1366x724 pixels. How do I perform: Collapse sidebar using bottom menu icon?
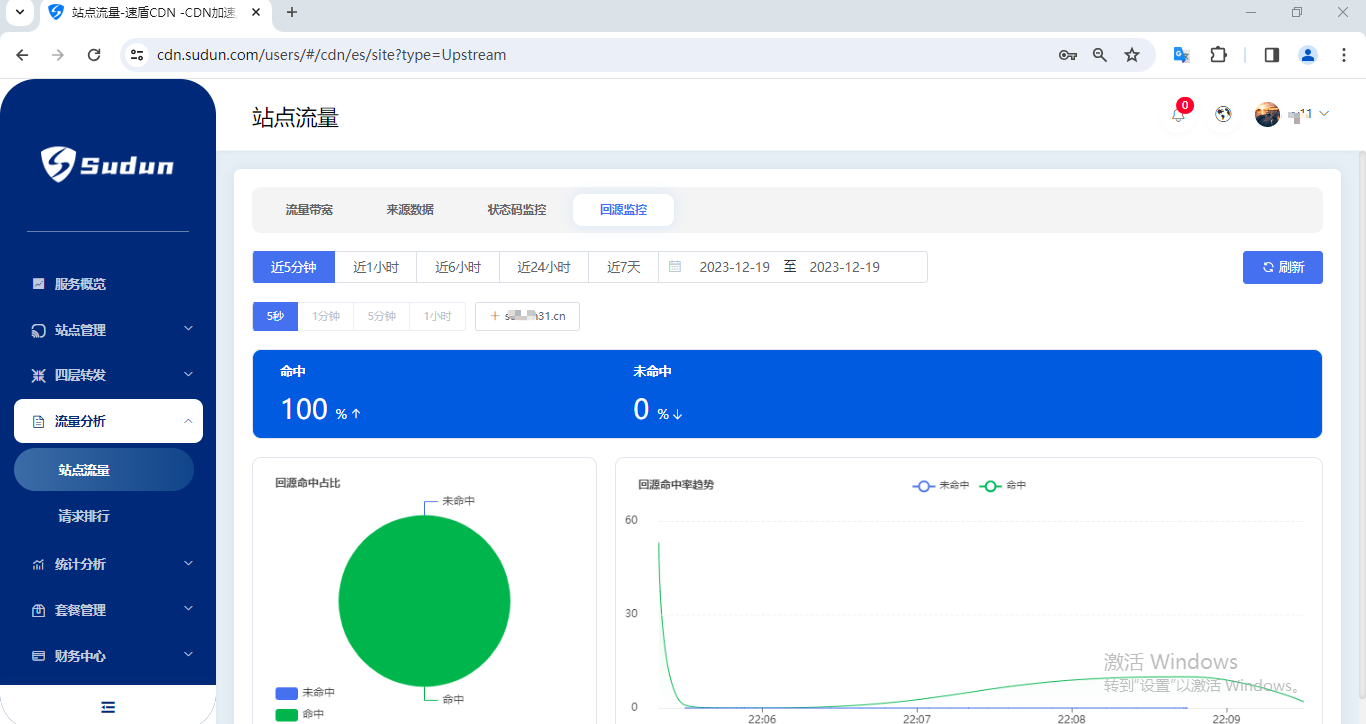click(x=108, y=707)
